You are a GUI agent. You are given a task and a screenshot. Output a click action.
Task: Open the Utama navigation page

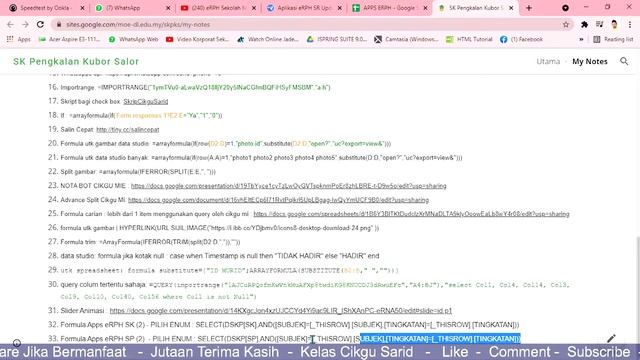(x=548, y=61)
